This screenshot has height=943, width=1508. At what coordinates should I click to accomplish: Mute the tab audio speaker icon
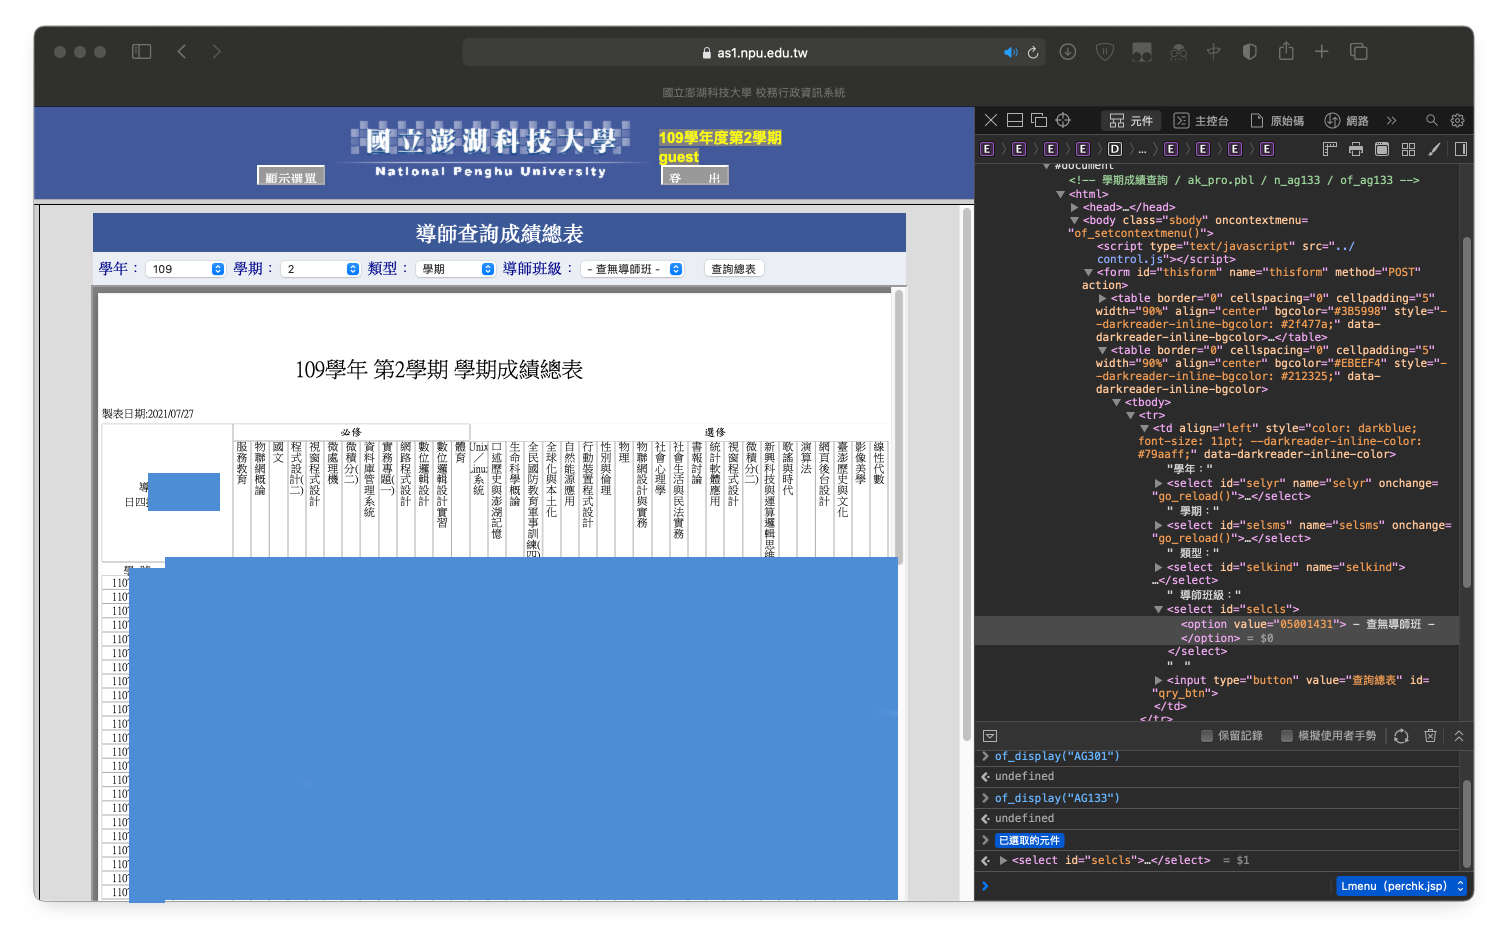tap(1011, 52)
